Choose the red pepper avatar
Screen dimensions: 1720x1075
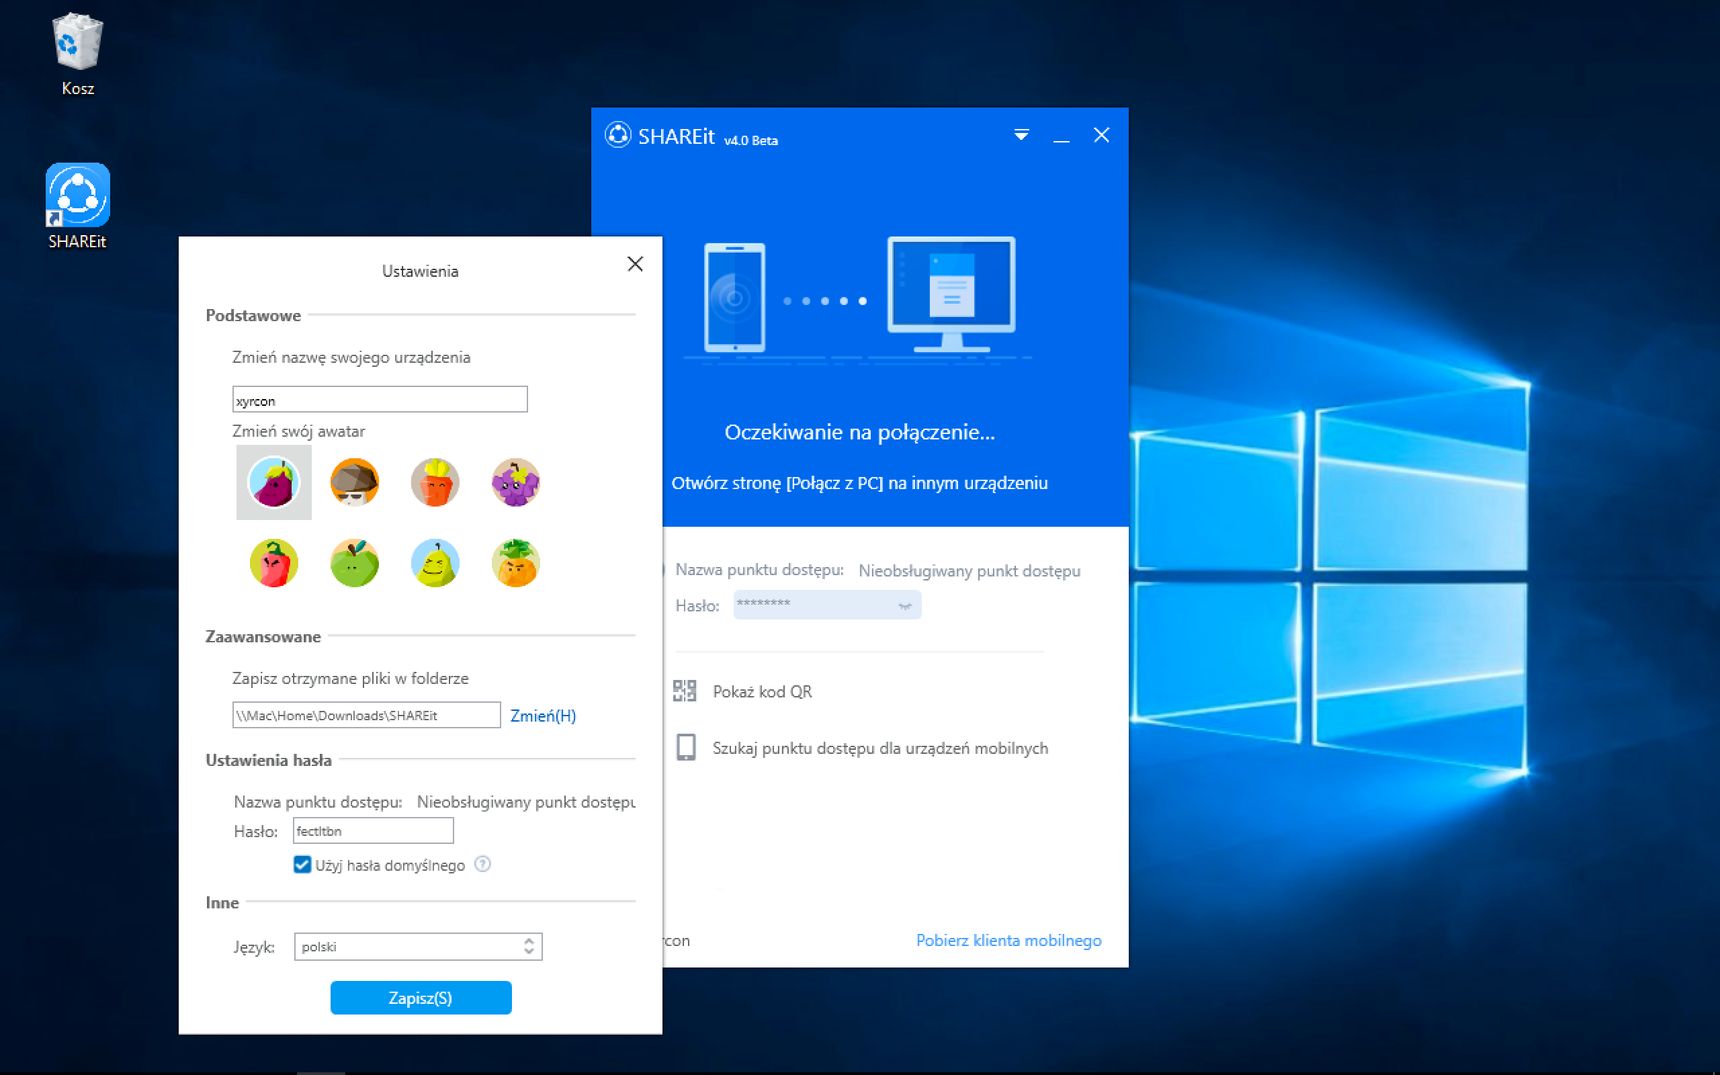[274, 563]
